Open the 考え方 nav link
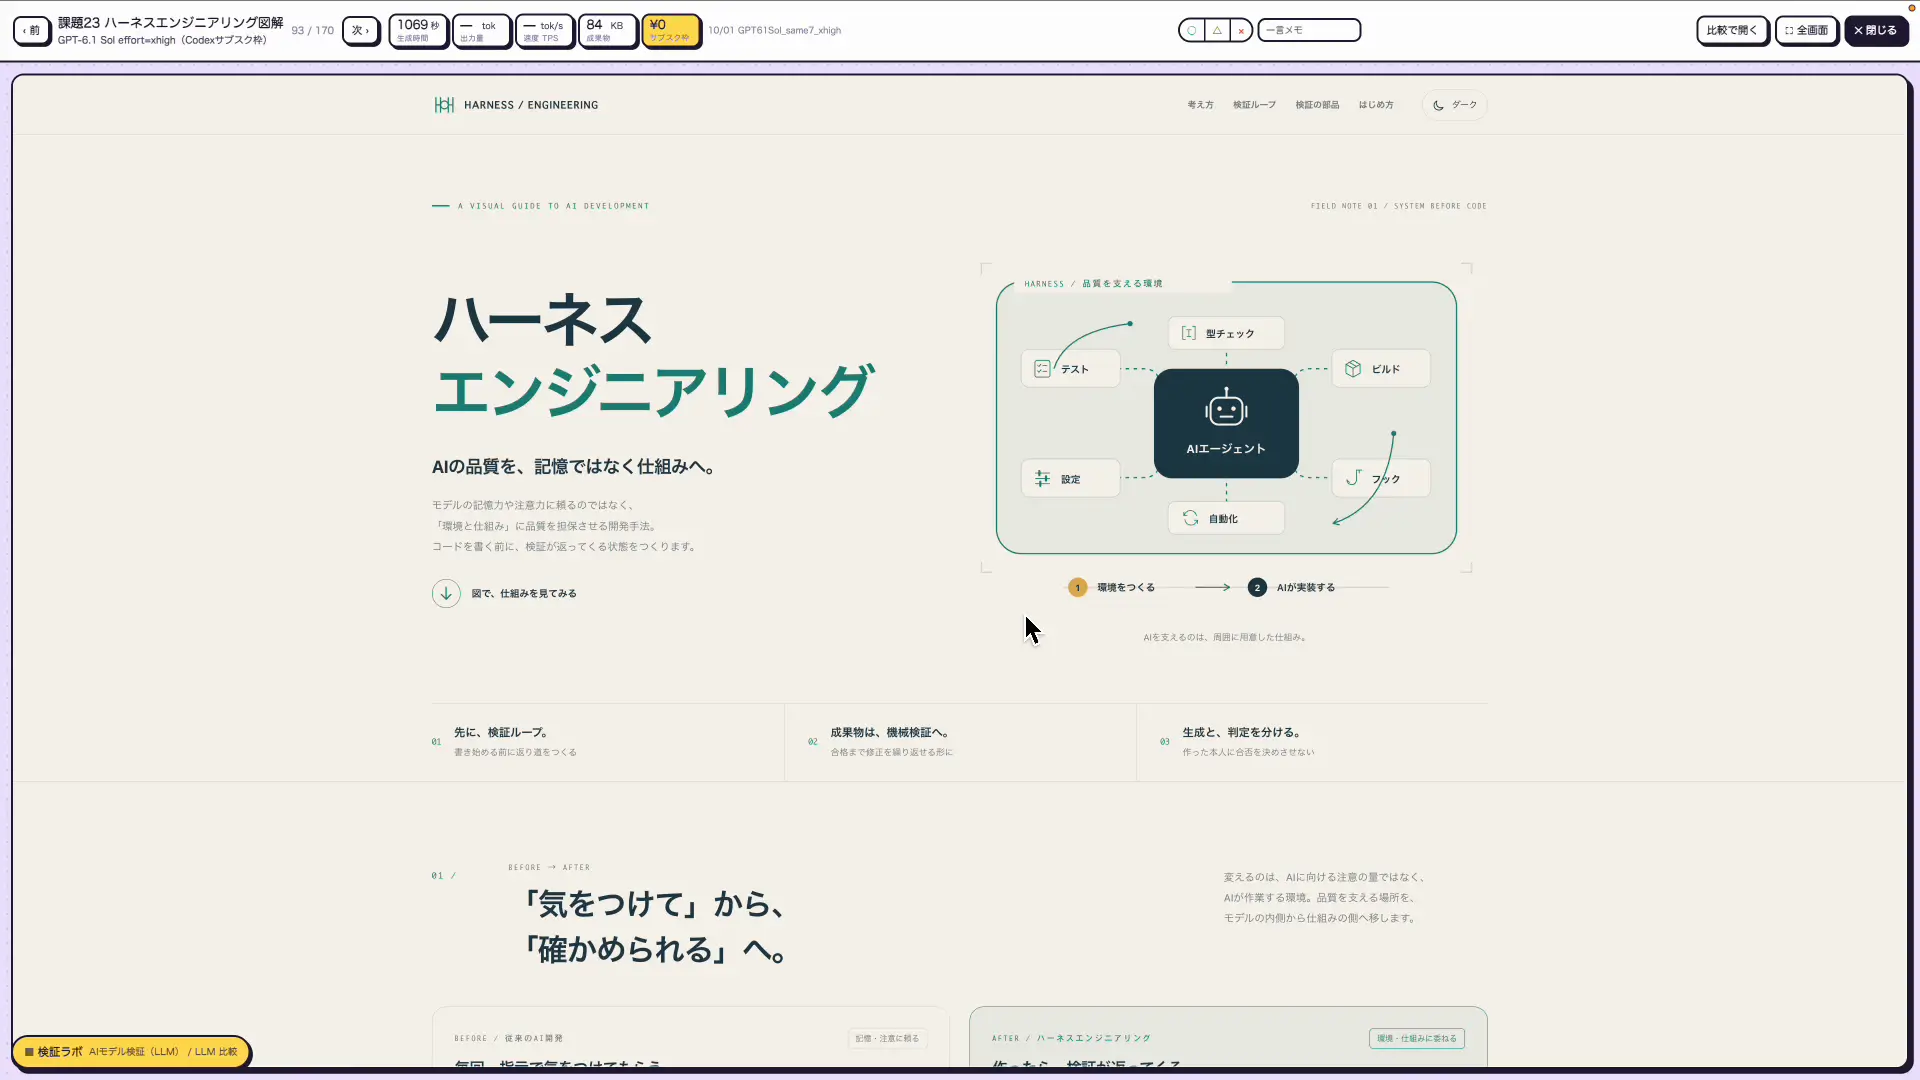This screenshot has height=1080, width=1920. [x=1200, y=105]
